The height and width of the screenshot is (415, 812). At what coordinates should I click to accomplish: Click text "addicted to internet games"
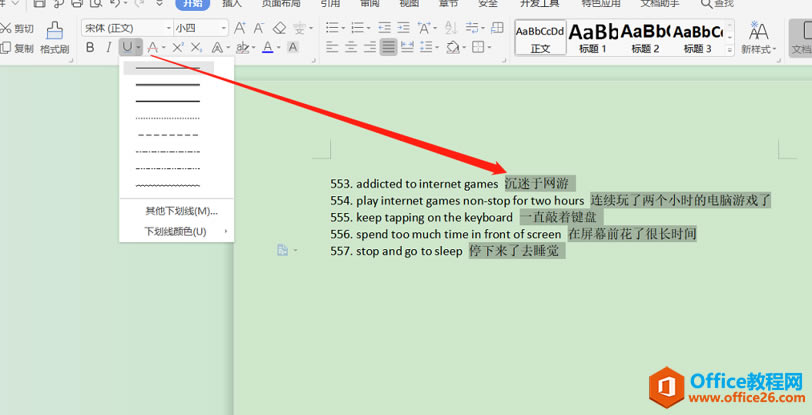click(x=427, y=183)
